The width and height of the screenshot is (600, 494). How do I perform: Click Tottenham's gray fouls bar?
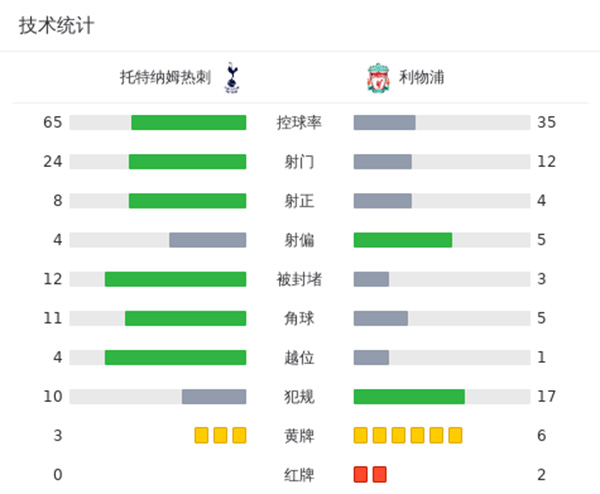(x=214, y=397)
